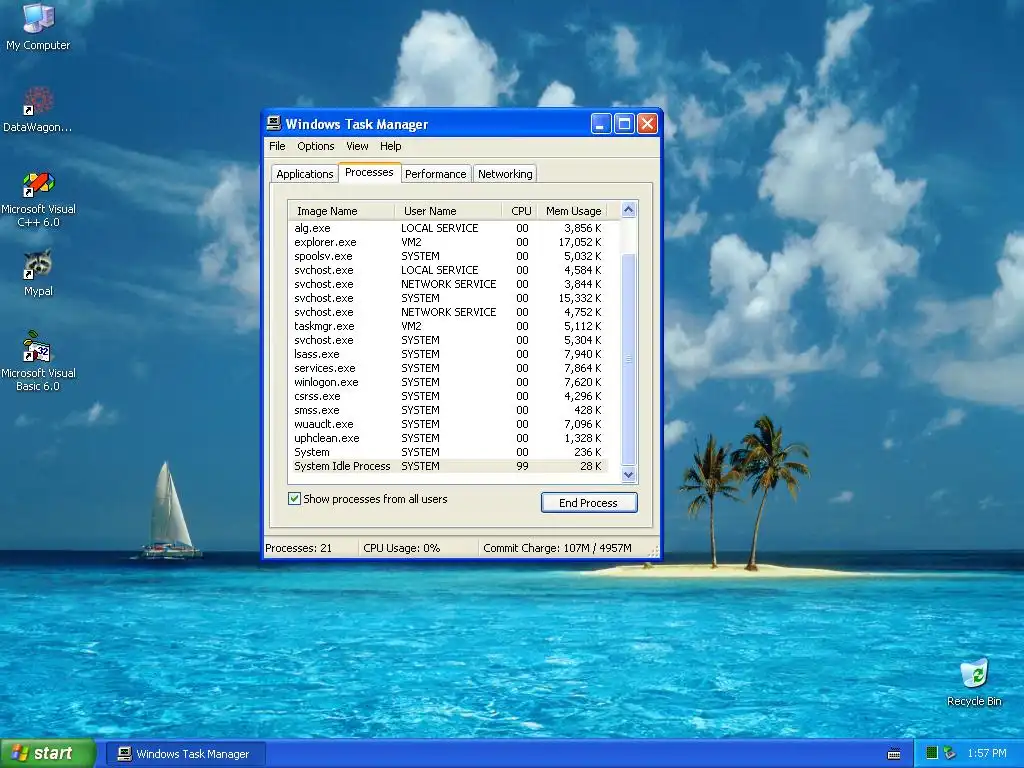Select svchost.exe using 3,844 K
This screenshot has height=768, width=1024.
tap(448, 284)
